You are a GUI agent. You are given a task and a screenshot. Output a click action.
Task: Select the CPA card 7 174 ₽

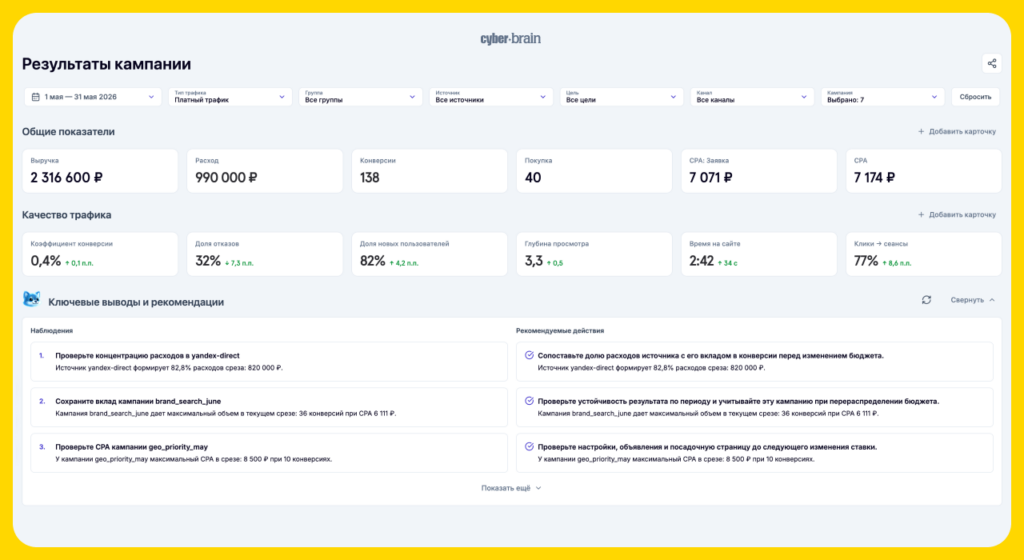923,171
